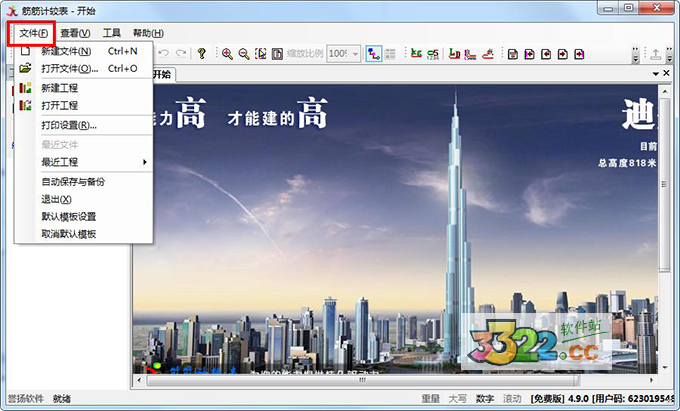Click the zoom out magnifier icon

pos(244,54)
